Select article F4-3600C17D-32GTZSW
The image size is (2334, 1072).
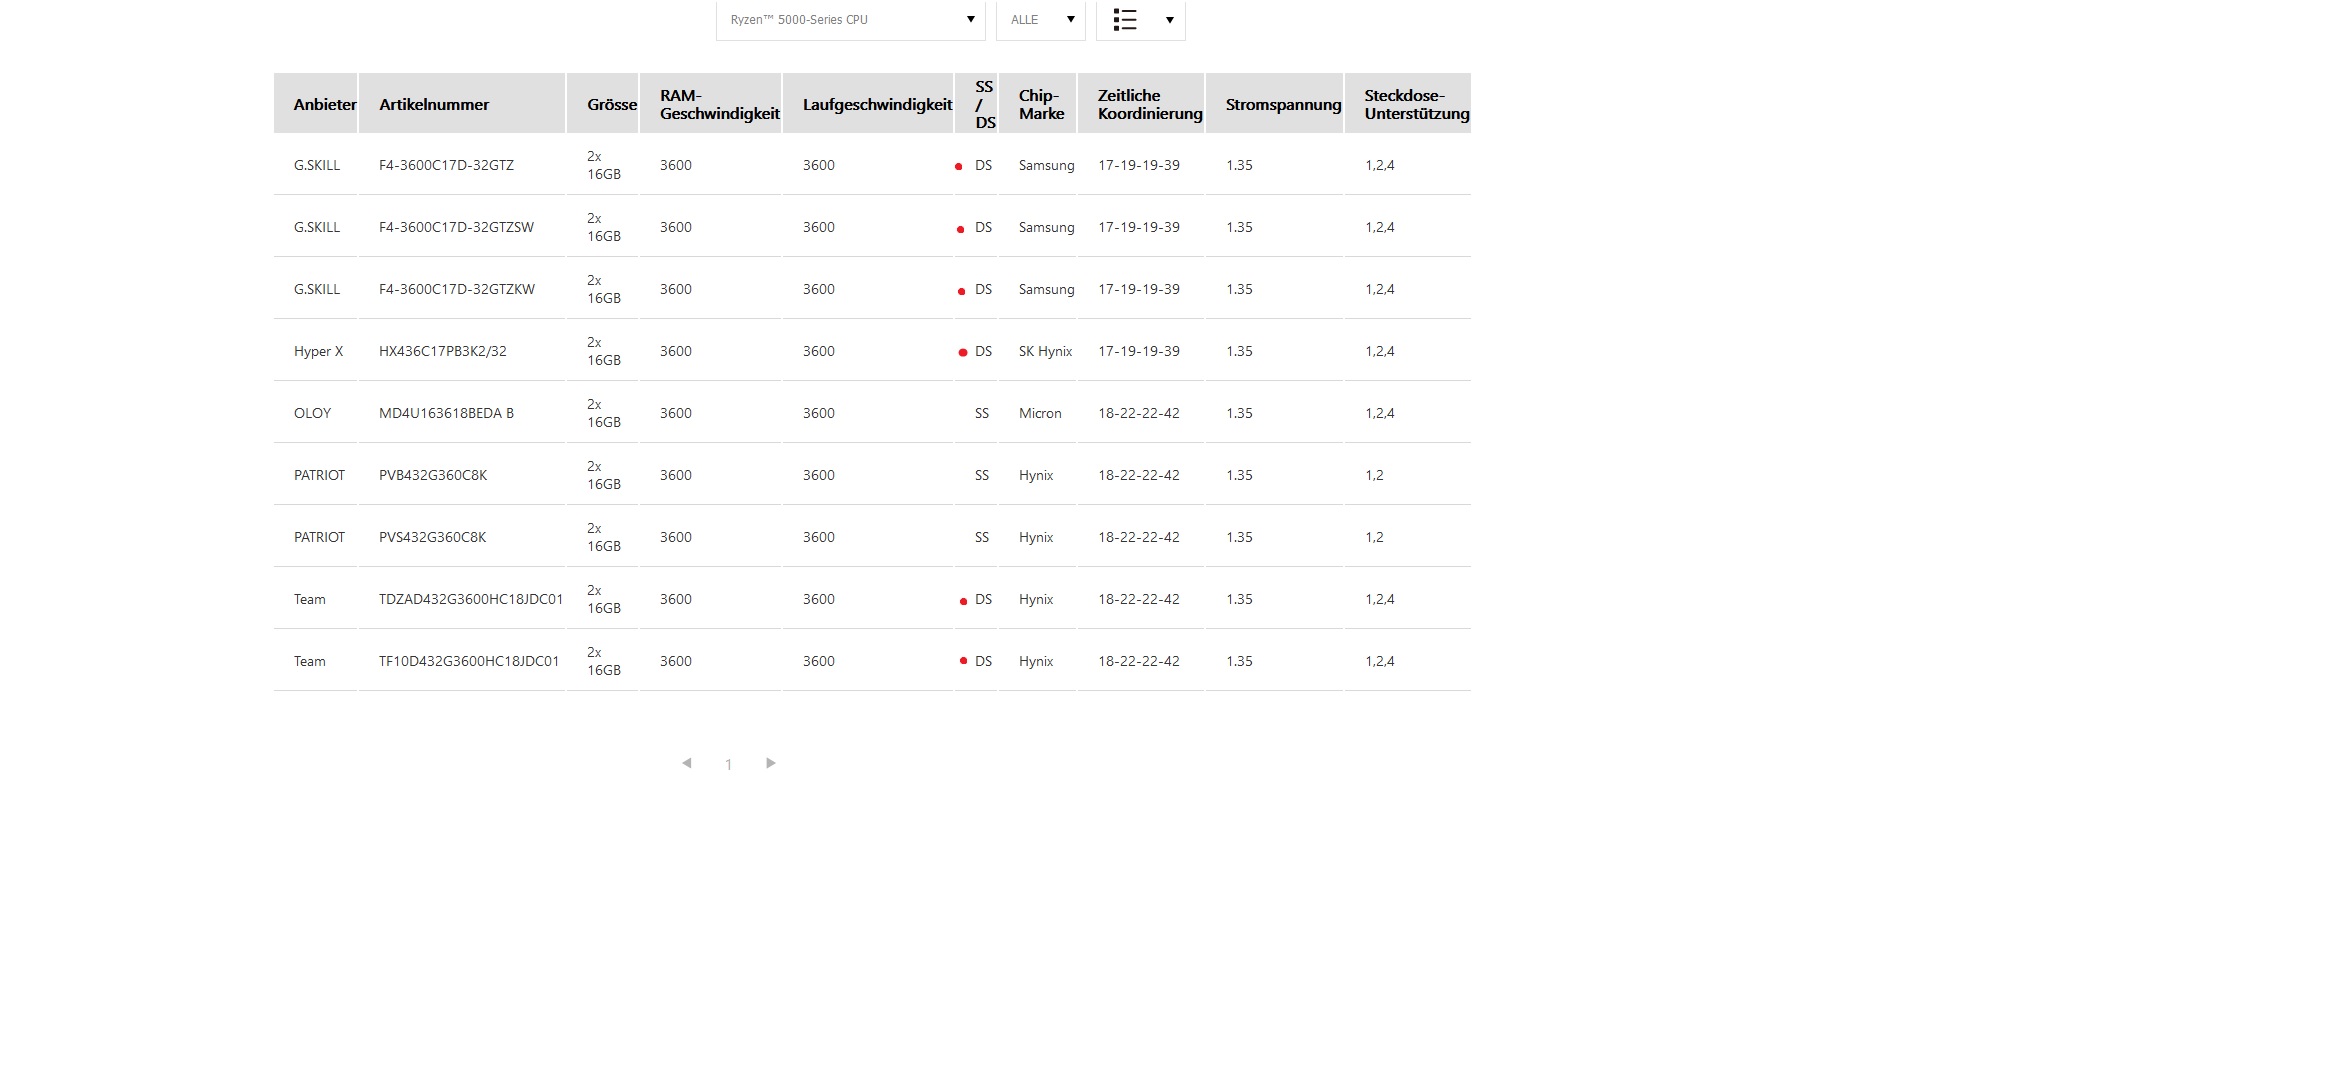[456, 227]
